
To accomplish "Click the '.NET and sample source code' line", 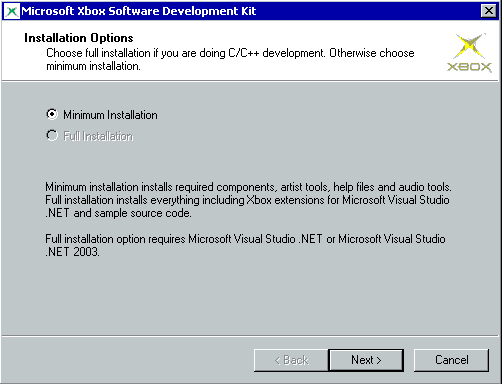I will tap(118, 213).
